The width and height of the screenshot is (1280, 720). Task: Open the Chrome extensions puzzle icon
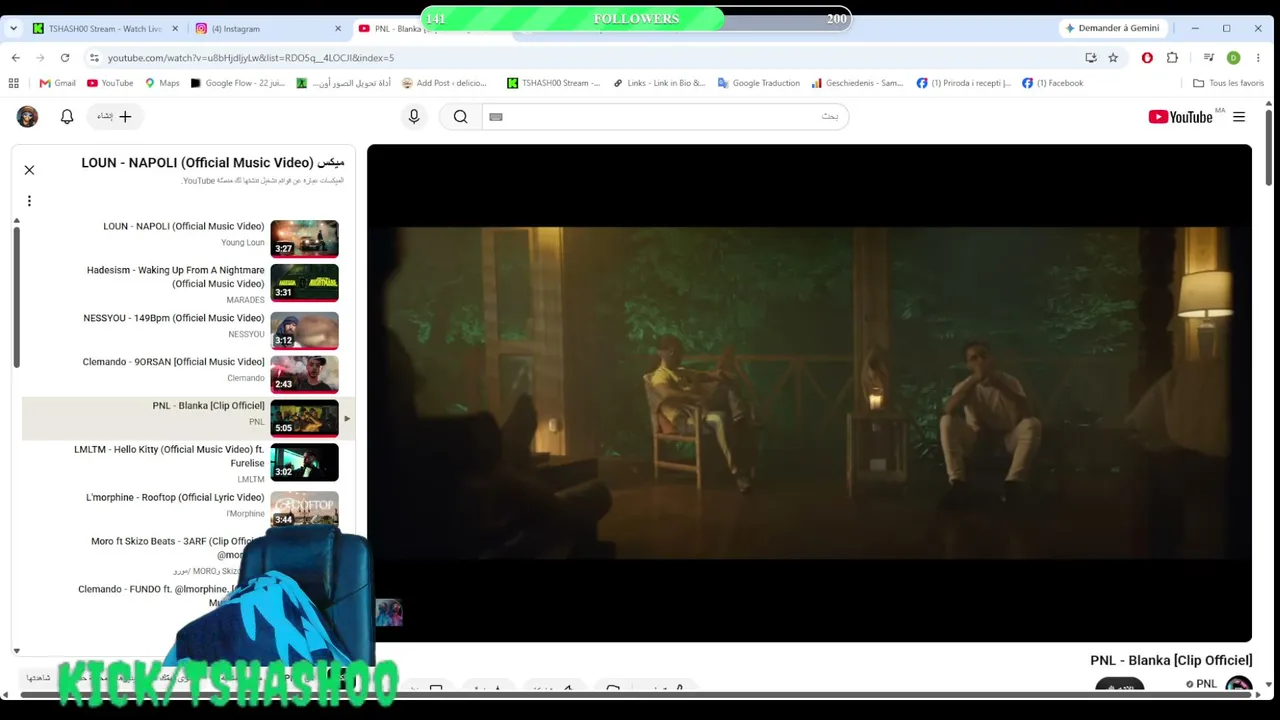[x=1172, y=58]
